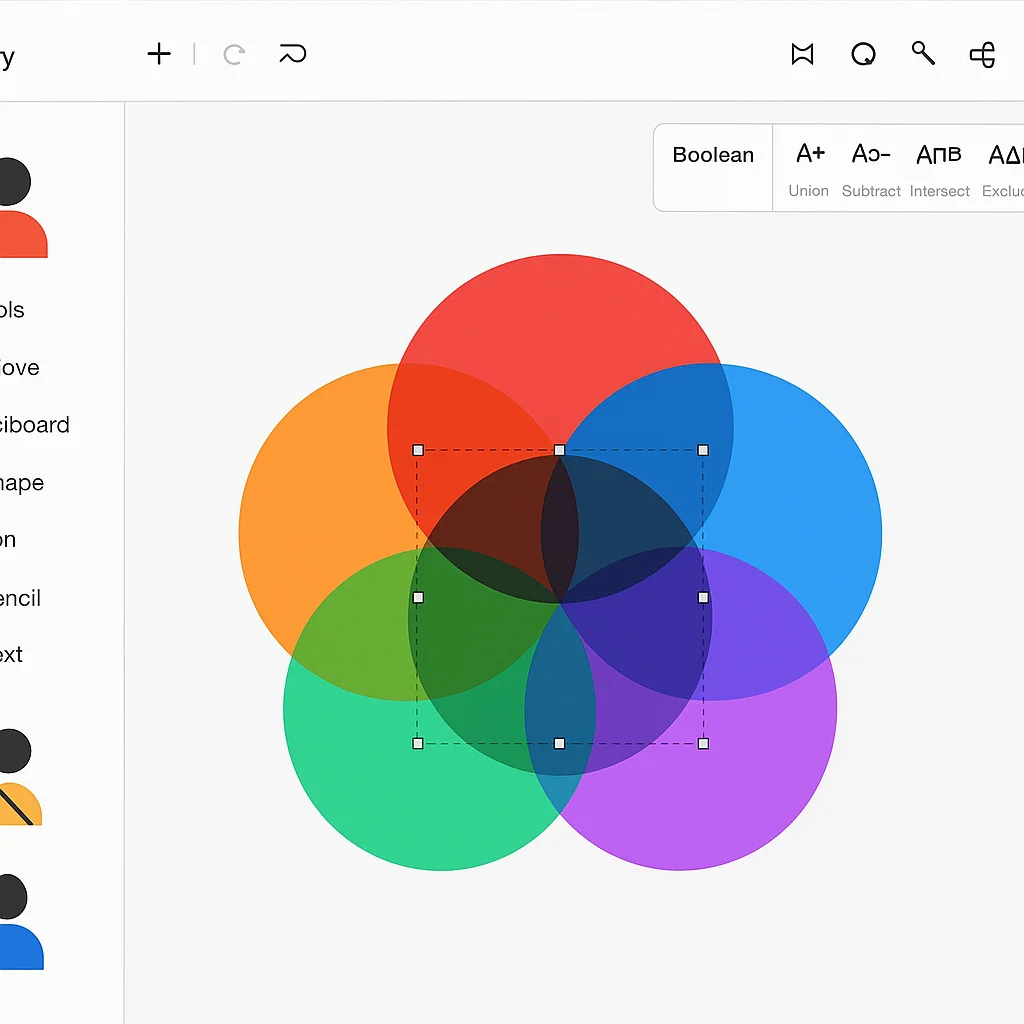Click the curved redo arrow icon
The width and height of the screenshot is (1024, 1024).
pos(291,54)
